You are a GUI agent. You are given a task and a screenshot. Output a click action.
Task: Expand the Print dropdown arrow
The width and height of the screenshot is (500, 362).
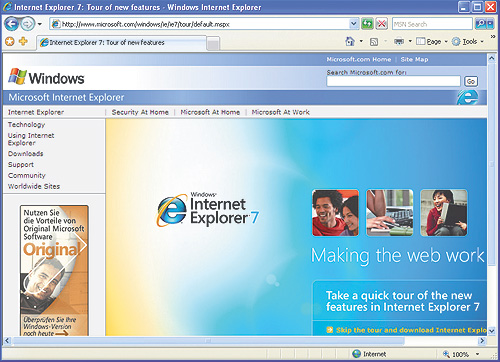410,41
